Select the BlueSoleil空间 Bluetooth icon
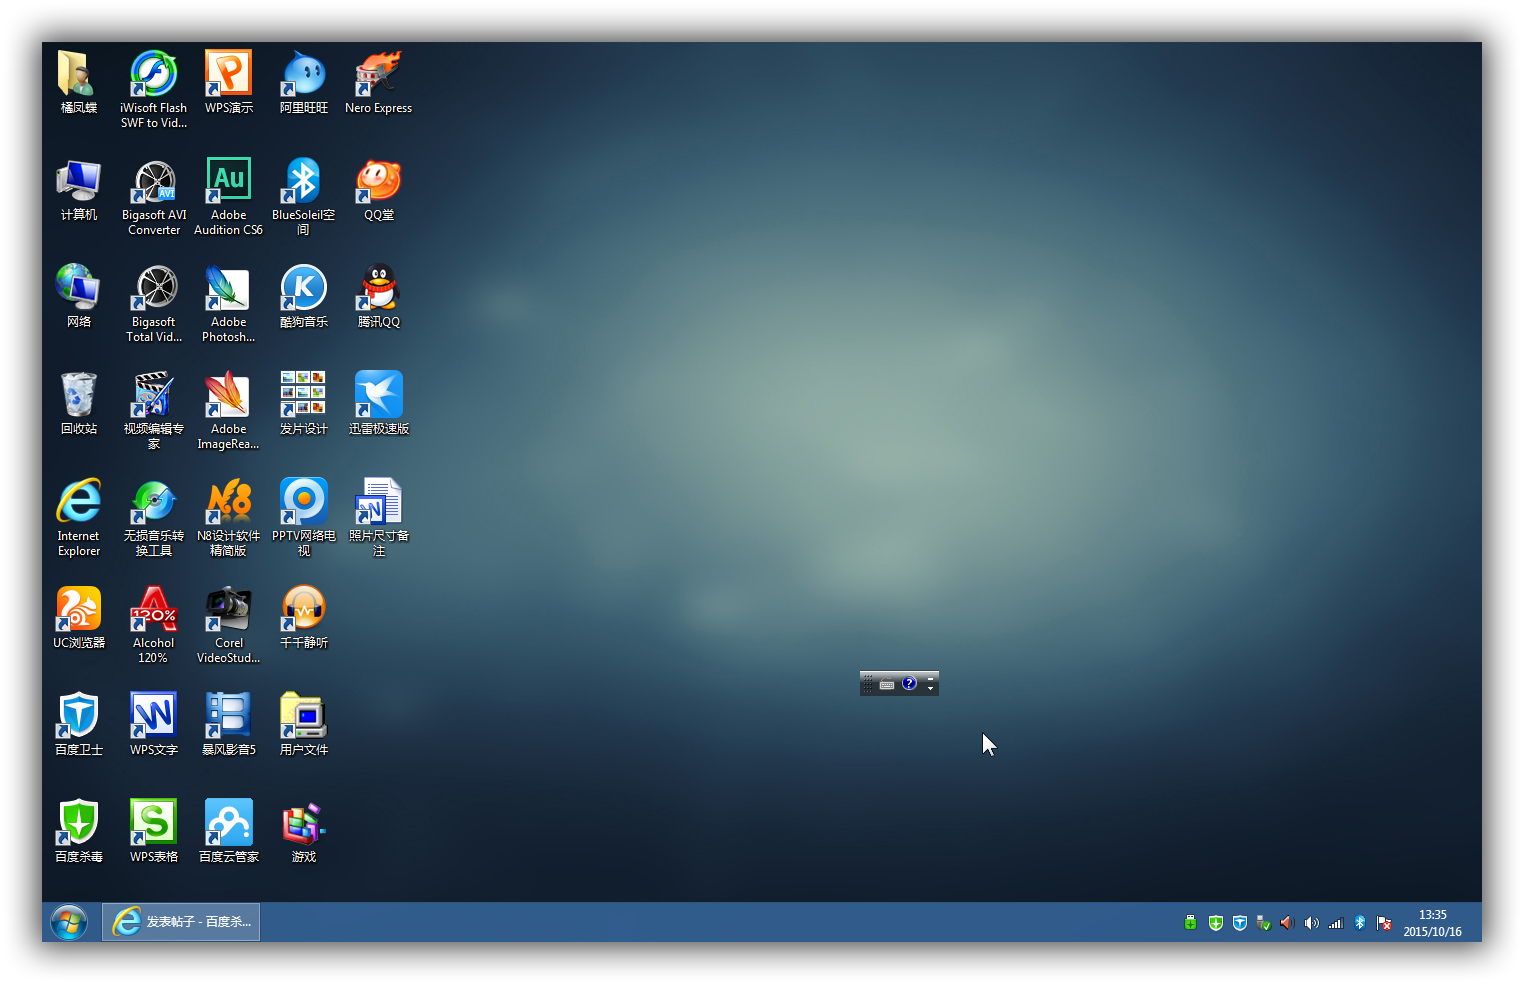Screen dimensions: 1524x984 pos(304,197)
